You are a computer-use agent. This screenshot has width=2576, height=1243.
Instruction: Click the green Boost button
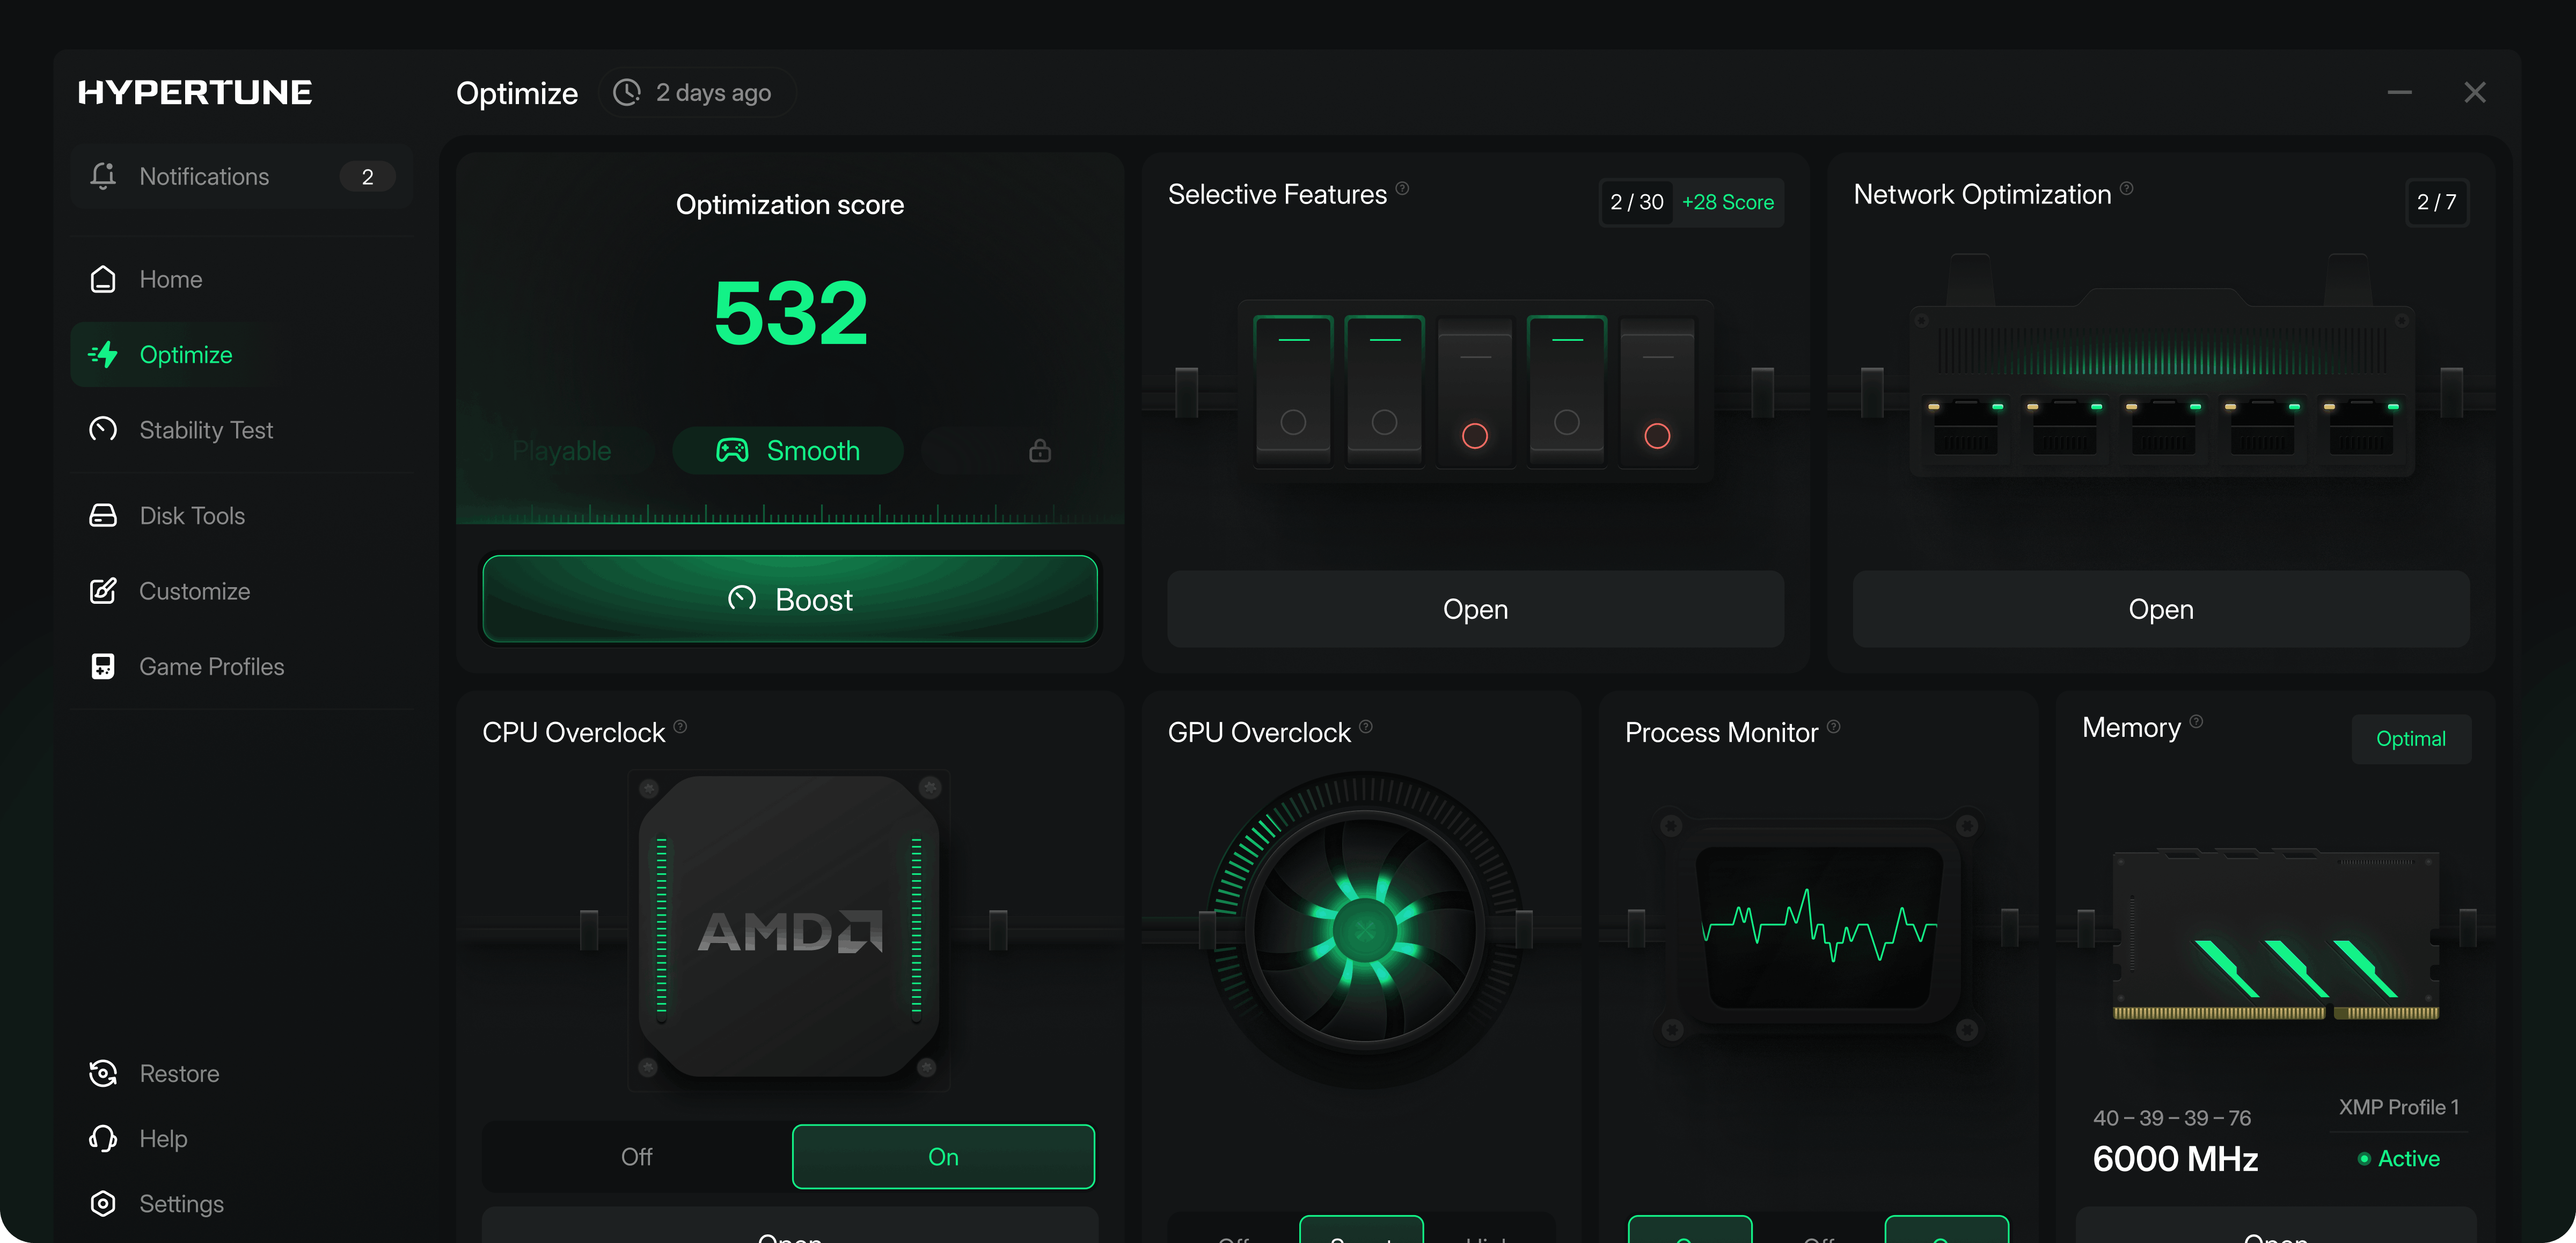point(790,599)
